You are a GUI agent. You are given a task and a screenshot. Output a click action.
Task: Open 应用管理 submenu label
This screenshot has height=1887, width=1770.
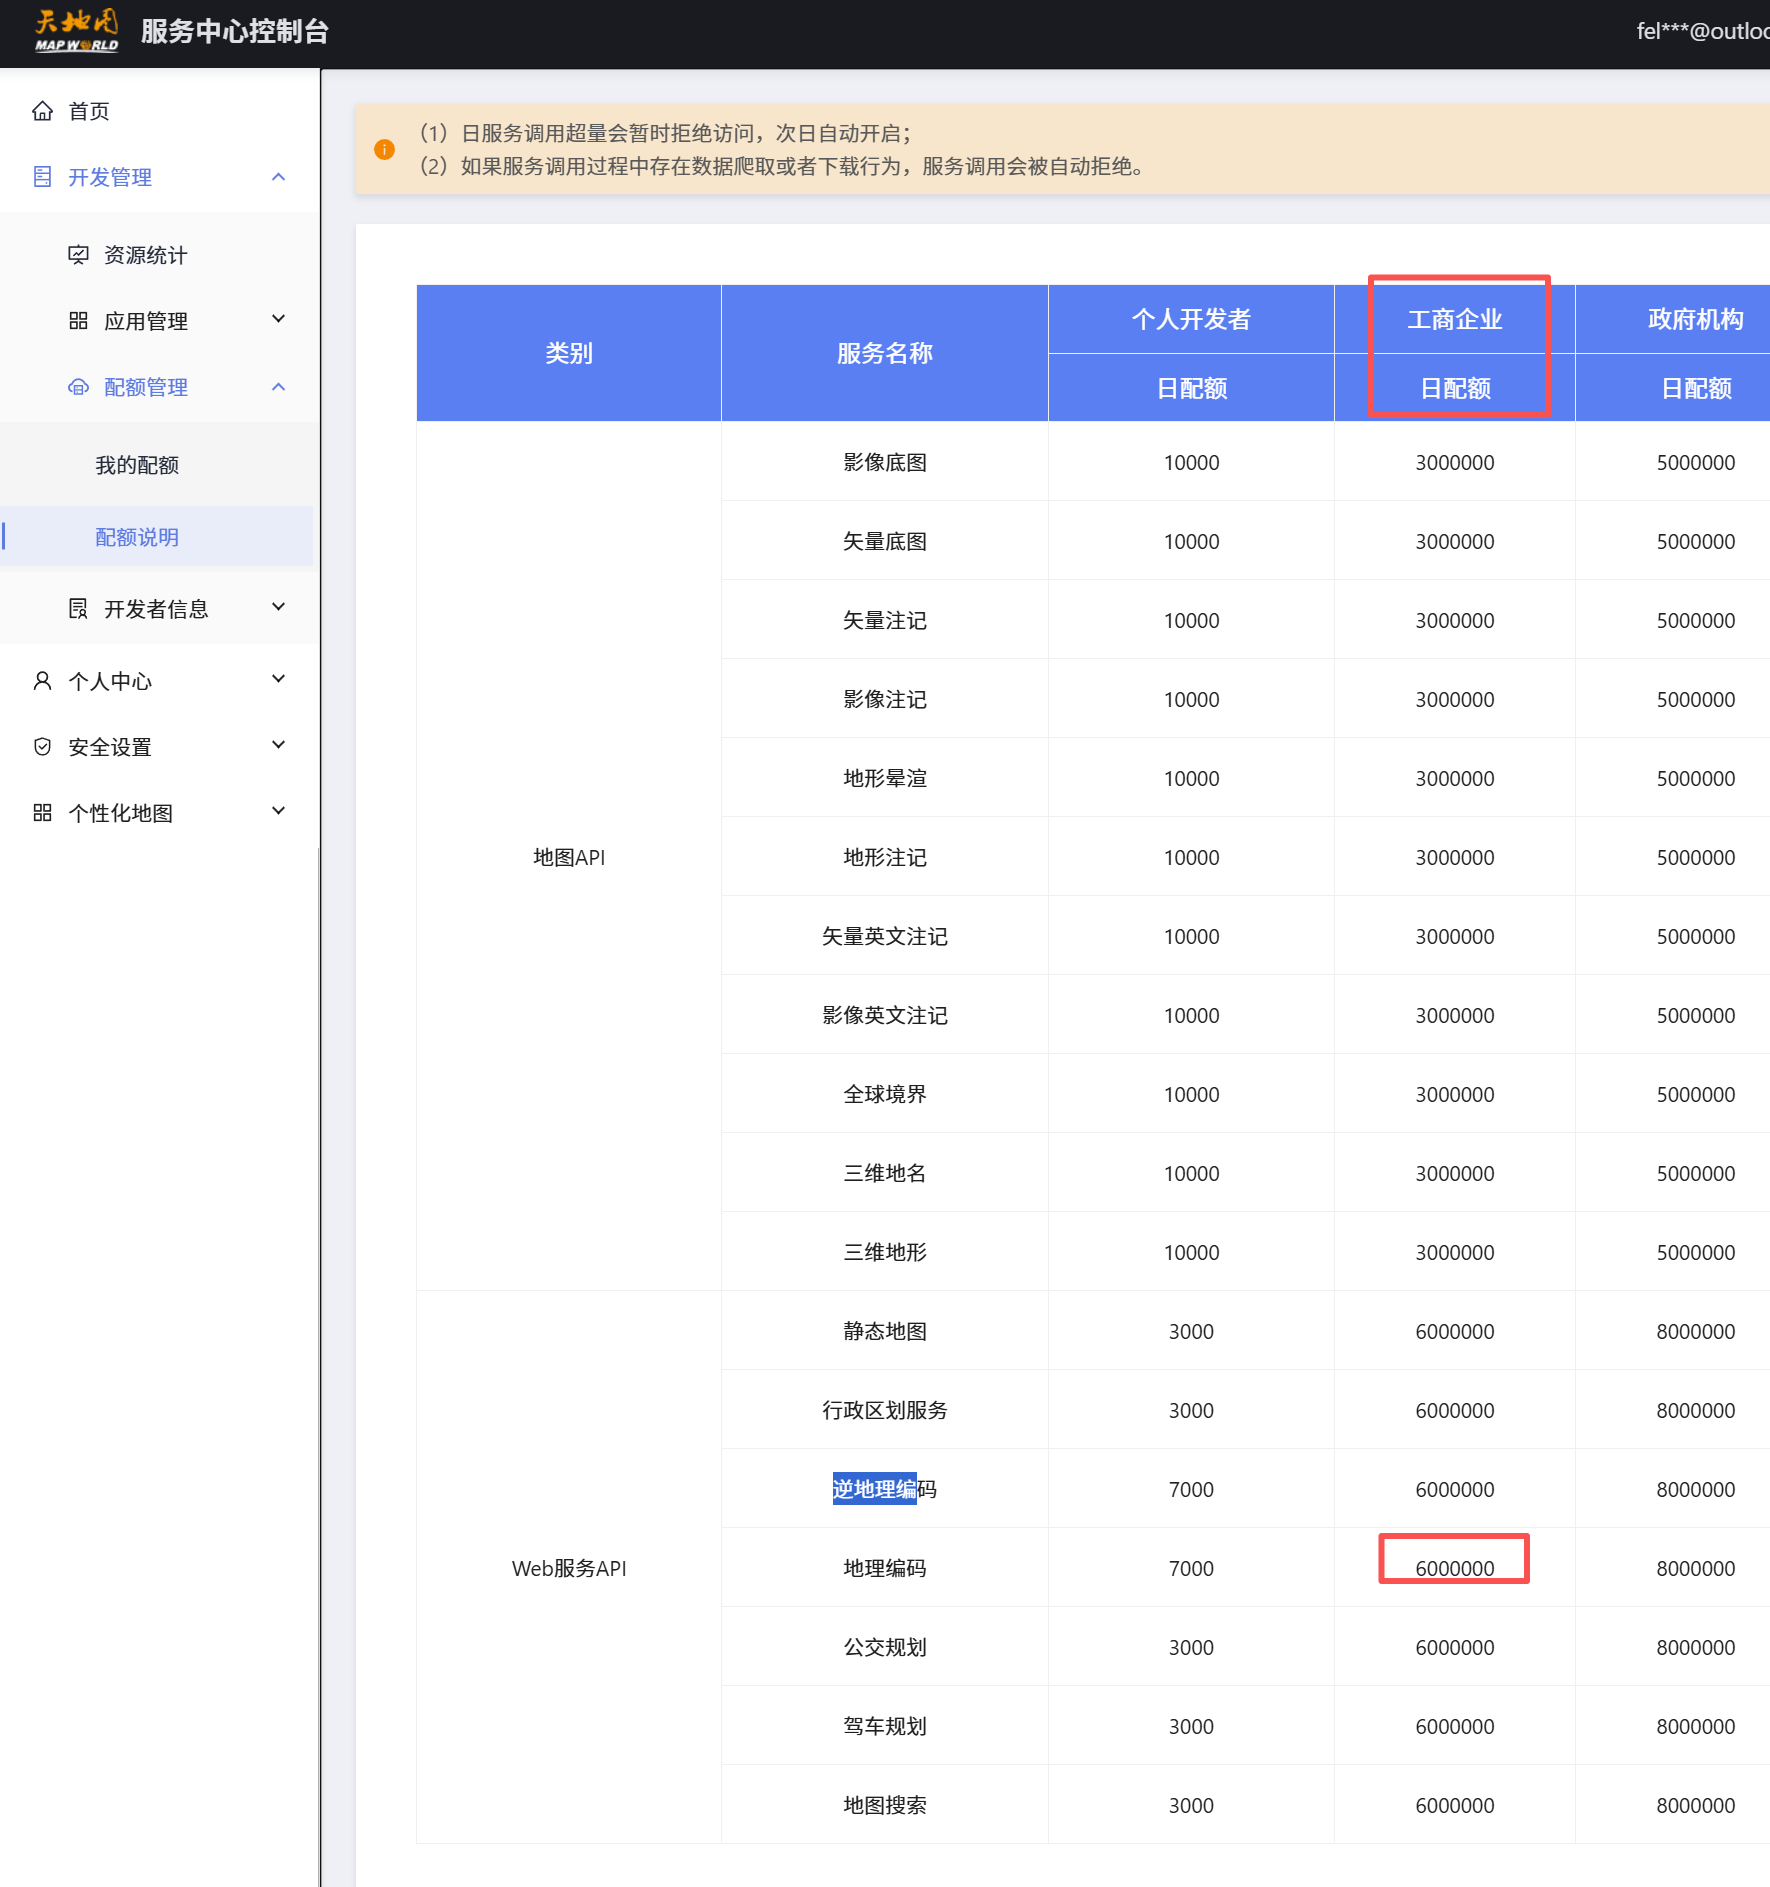coord(146,321)
